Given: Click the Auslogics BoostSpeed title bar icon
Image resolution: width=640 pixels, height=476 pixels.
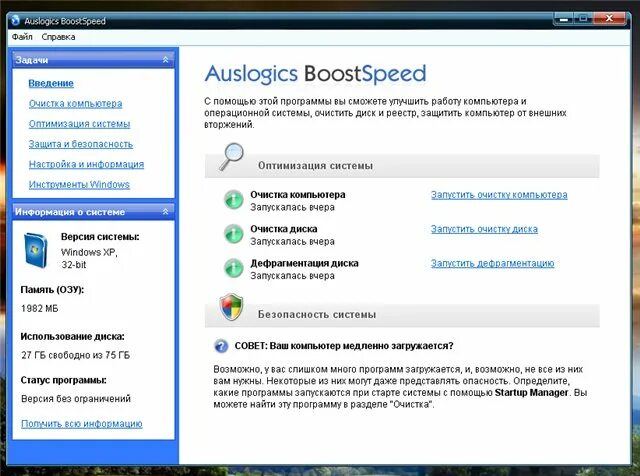Looking at the screenshot, I should [16, 20].
